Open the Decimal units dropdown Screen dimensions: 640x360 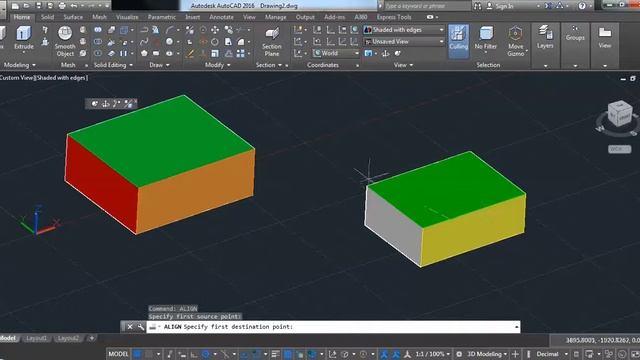552,354
